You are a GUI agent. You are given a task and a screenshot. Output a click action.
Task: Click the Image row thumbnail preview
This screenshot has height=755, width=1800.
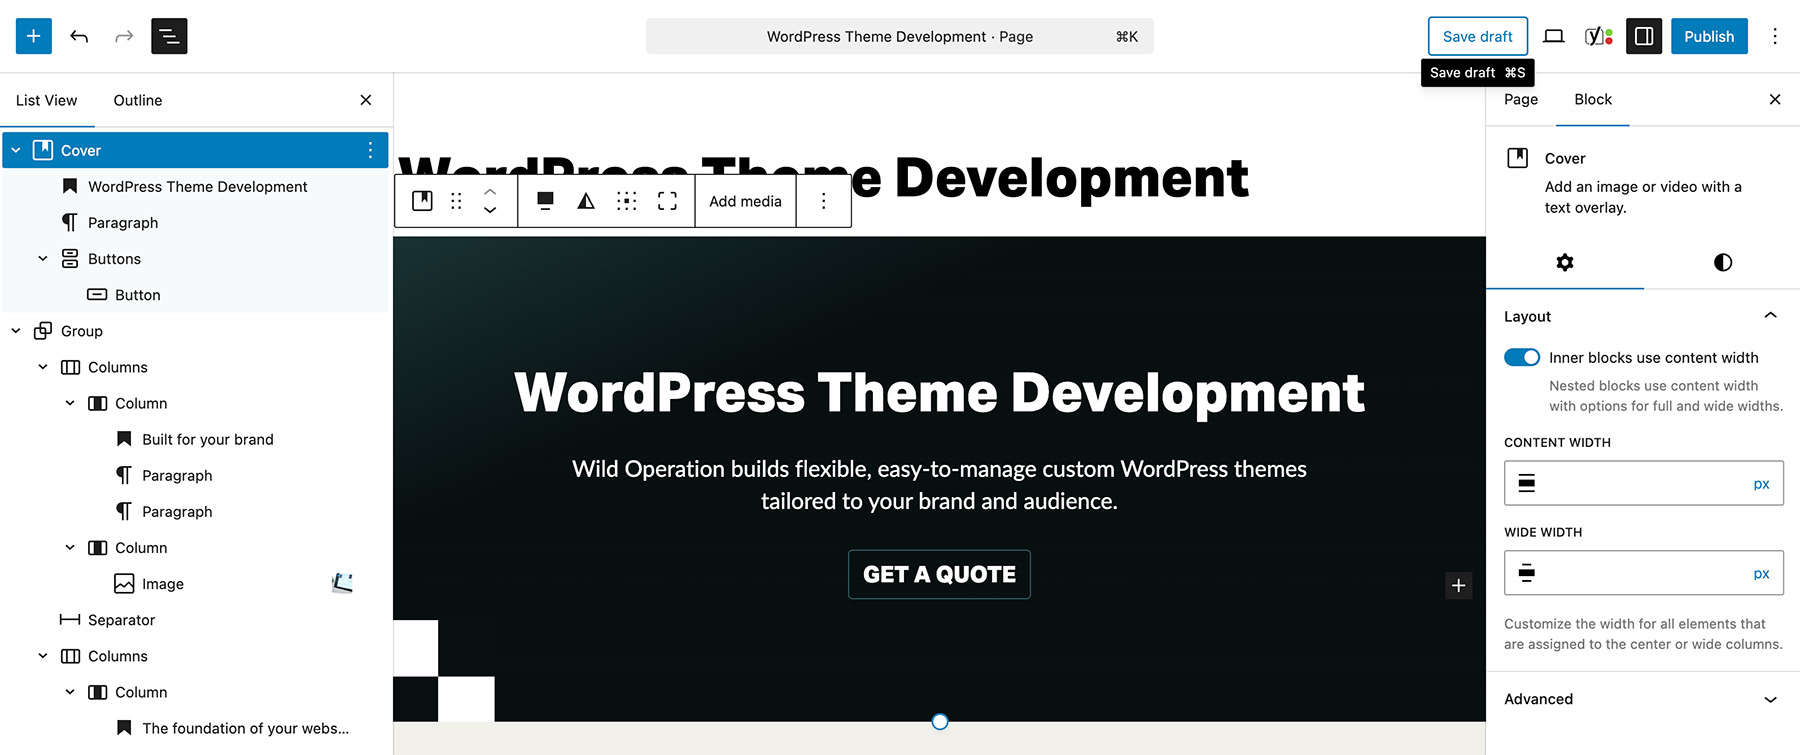(x=343, y=583)
